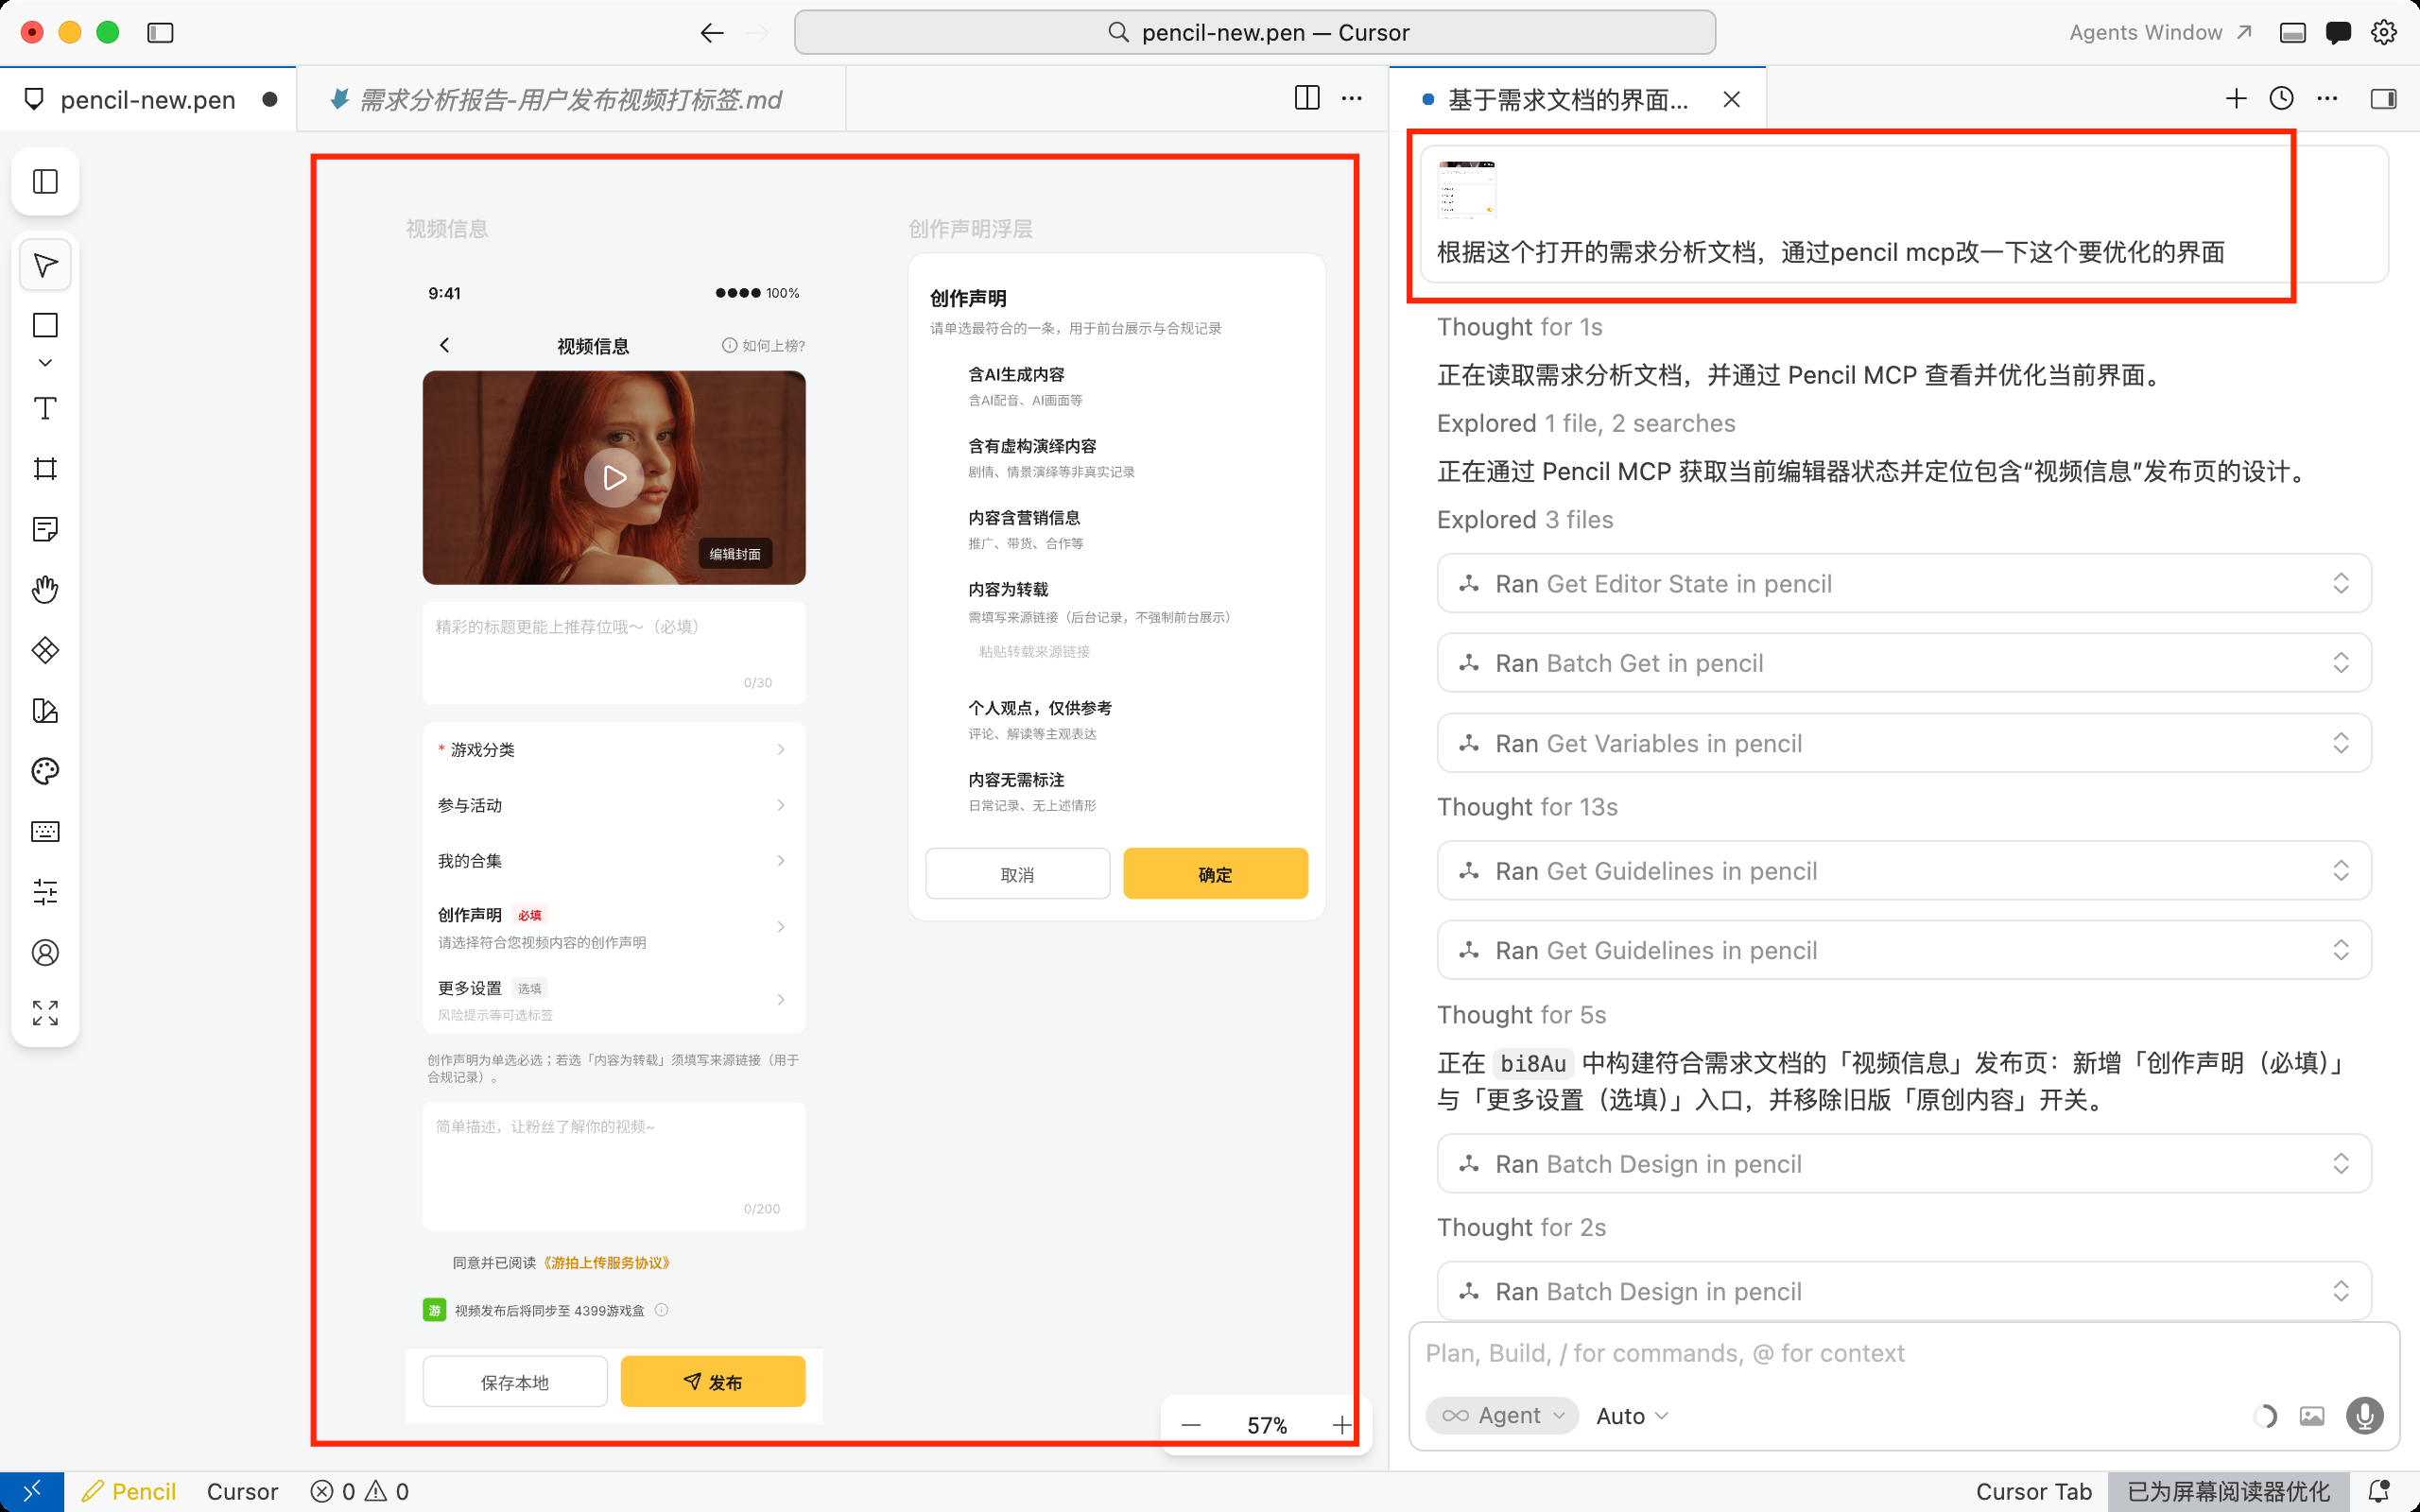Expand Explored 3 files
2420x1512 pixels.
[1525, 520]
